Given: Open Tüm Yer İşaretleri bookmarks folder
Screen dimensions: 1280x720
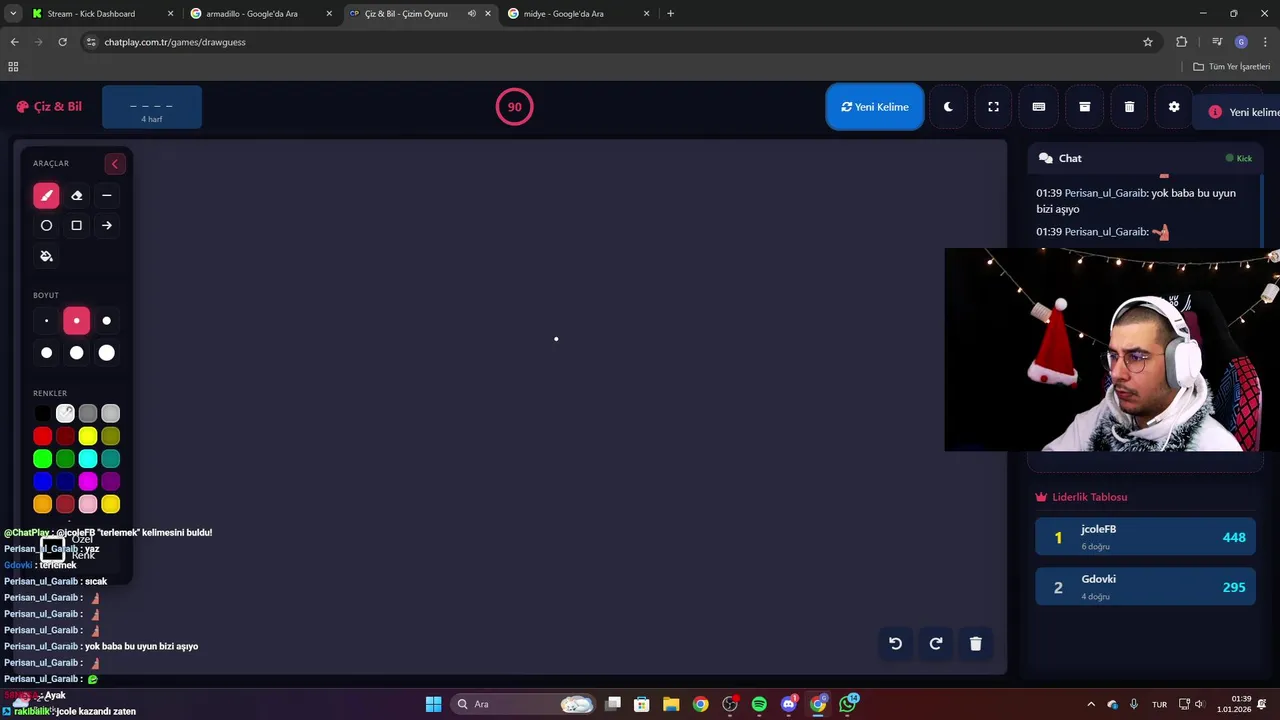Looking at the screenshot, I should [x=1231, y=67].
